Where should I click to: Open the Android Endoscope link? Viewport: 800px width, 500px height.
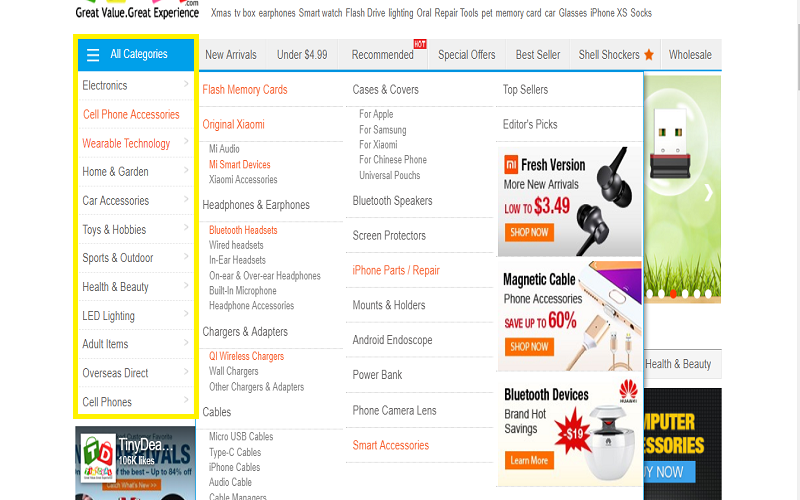pos(392,340)
